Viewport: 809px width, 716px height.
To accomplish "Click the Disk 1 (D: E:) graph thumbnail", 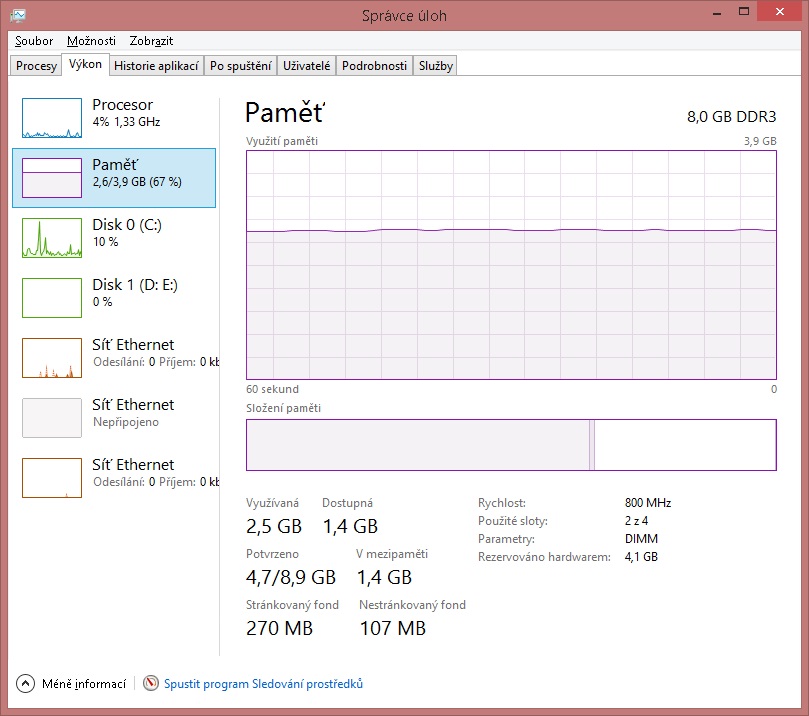I will point(52,298).
